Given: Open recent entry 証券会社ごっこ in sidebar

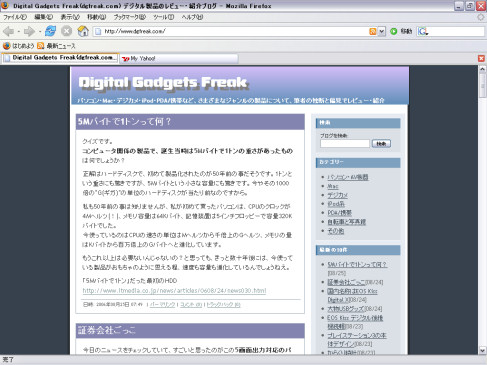Looking at the screenshot, I should click(346, 282).
